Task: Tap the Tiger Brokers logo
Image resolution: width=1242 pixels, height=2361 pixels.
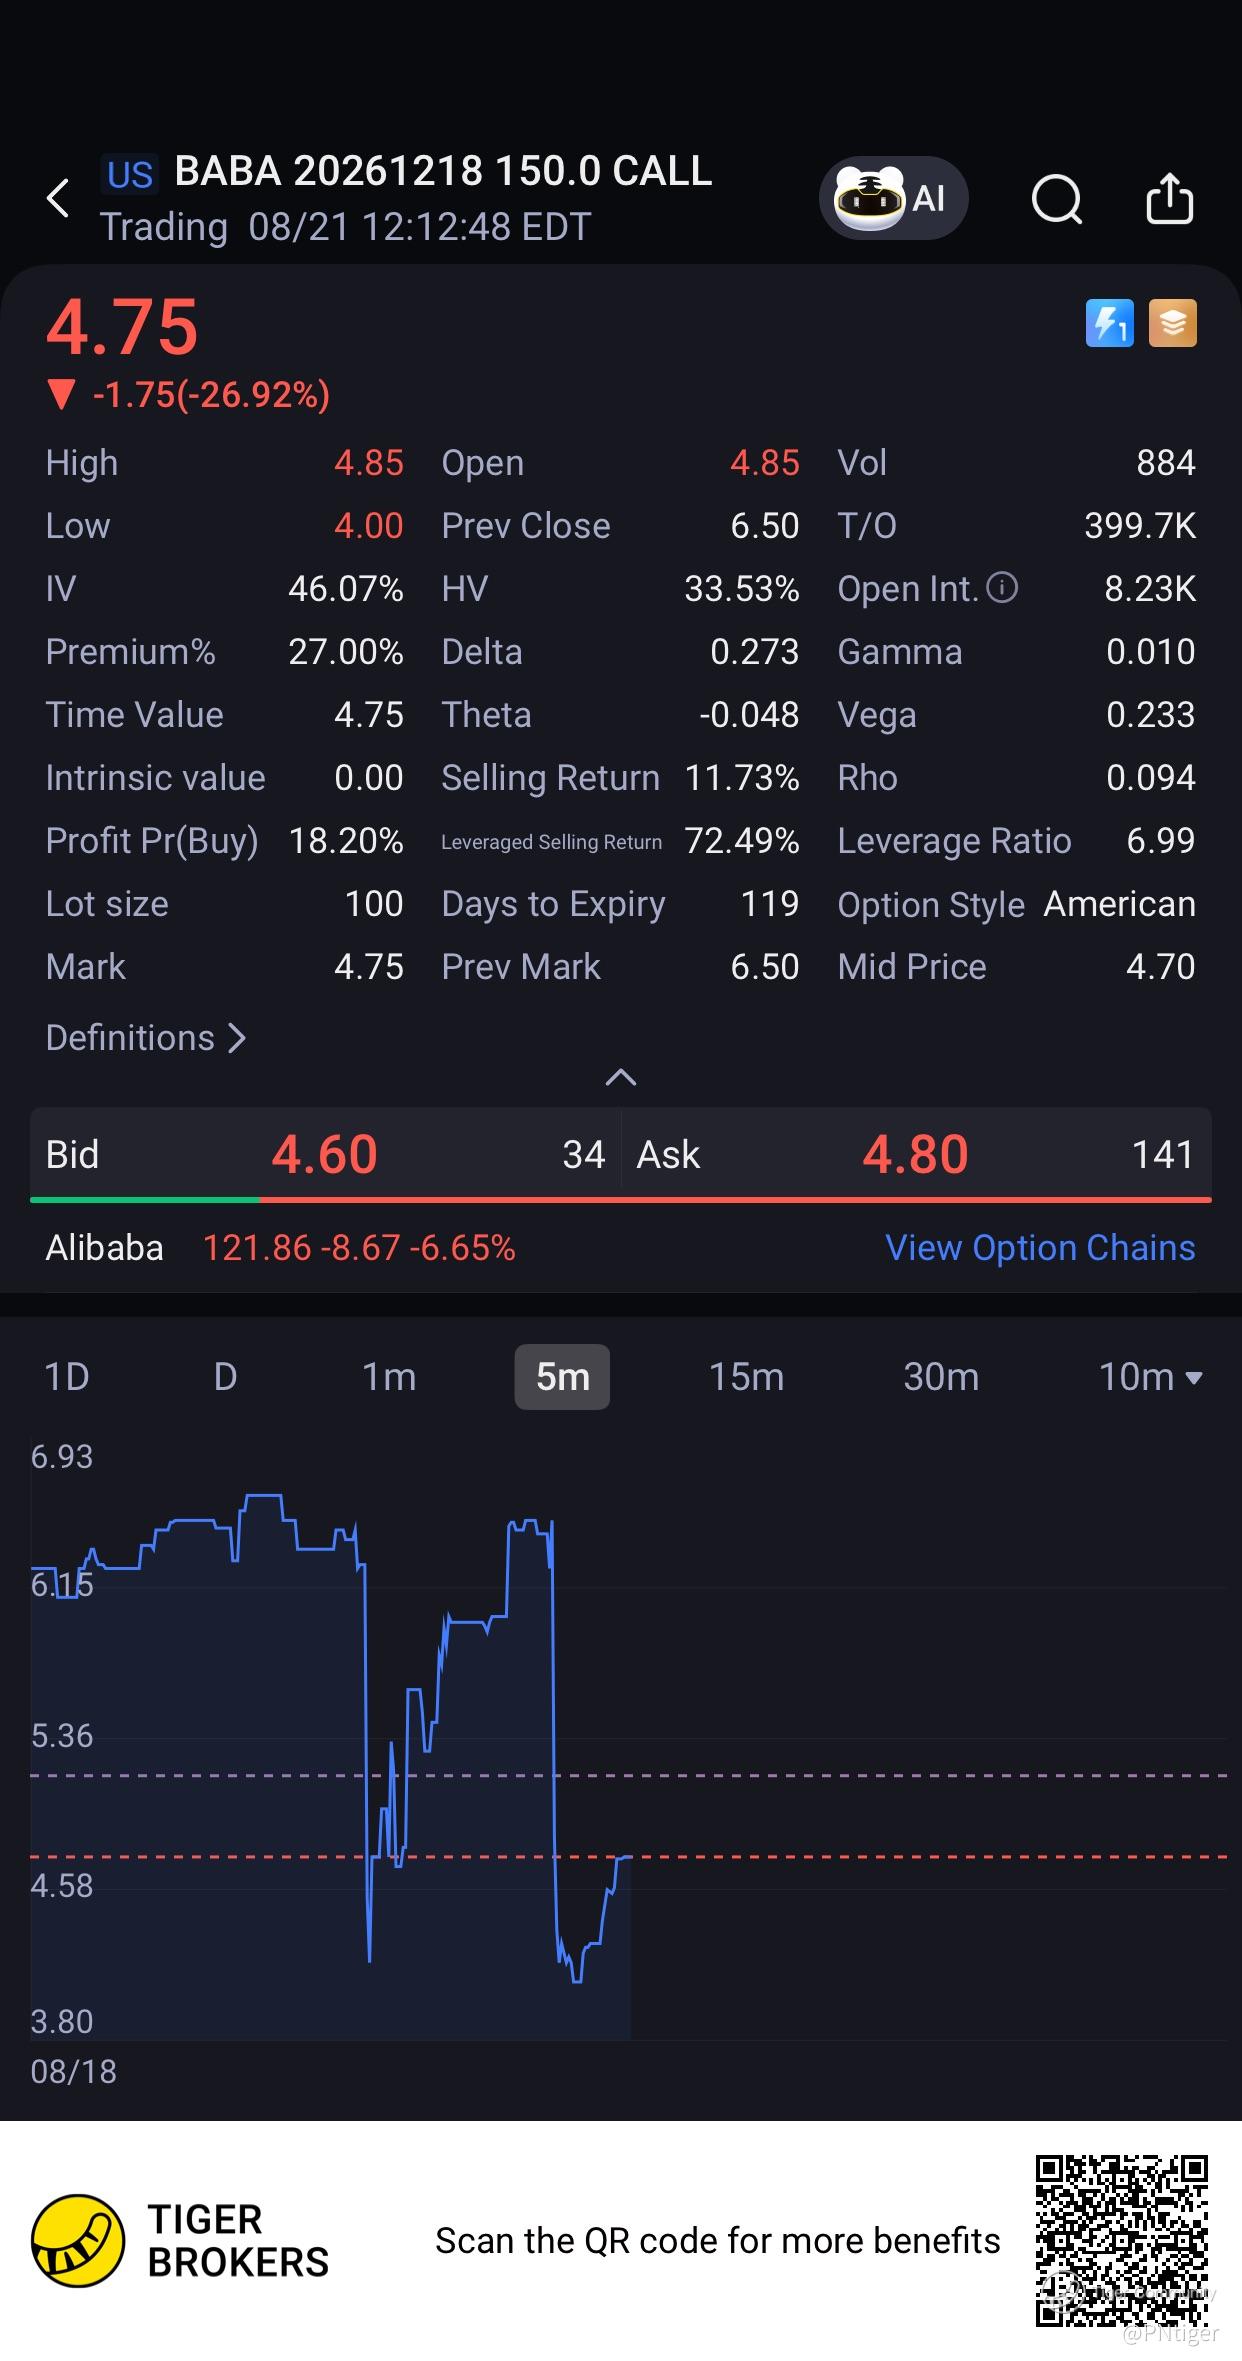Action: tap(180, 2241)
